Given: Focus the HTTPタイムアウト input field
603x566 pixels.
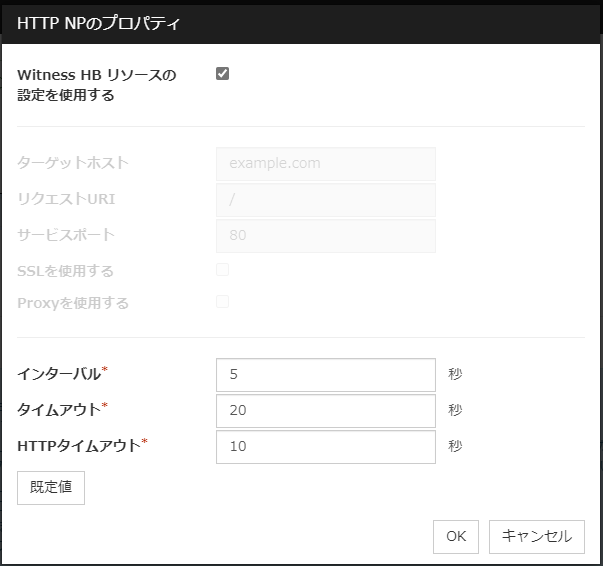Looking at the screenshot, I should coord(325,446).
